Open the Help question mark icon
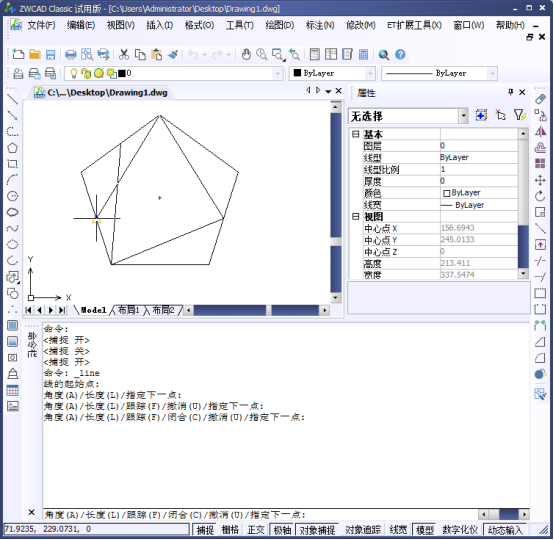554x540 pixels. tap(400, 54)
